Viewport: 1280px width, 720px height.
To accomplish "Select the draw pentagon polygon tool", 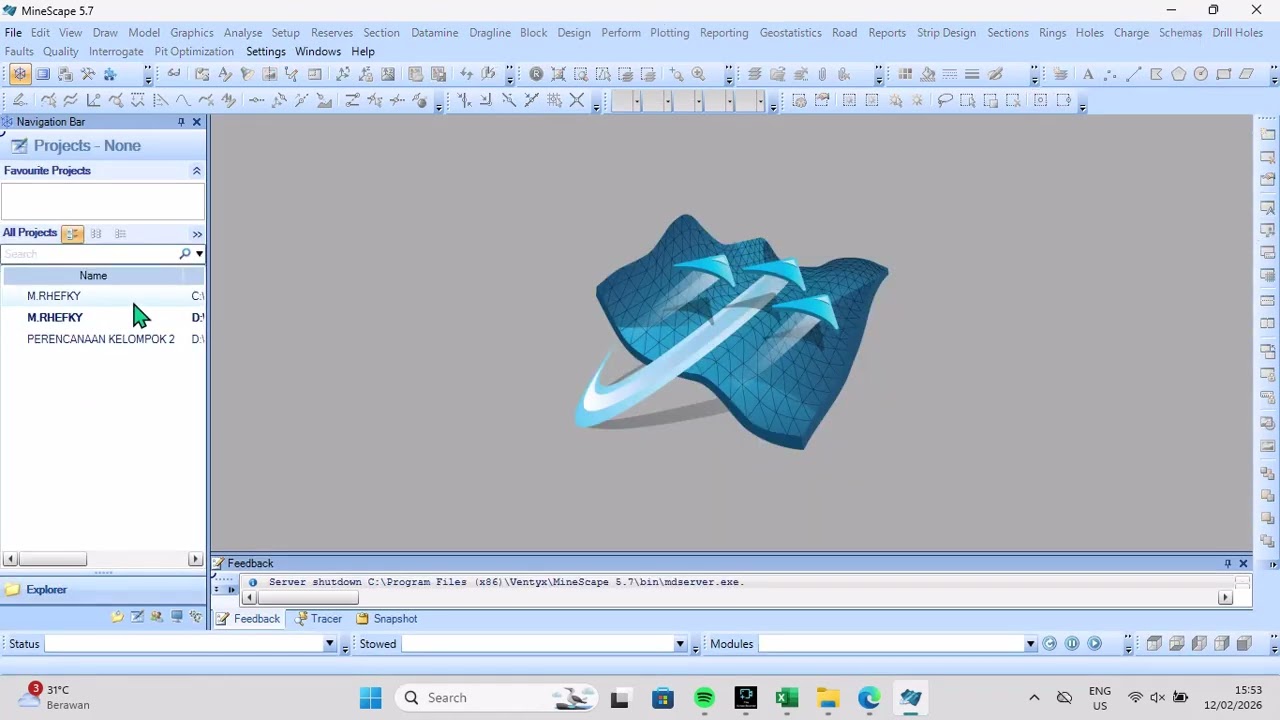I will pos(1178,74).
